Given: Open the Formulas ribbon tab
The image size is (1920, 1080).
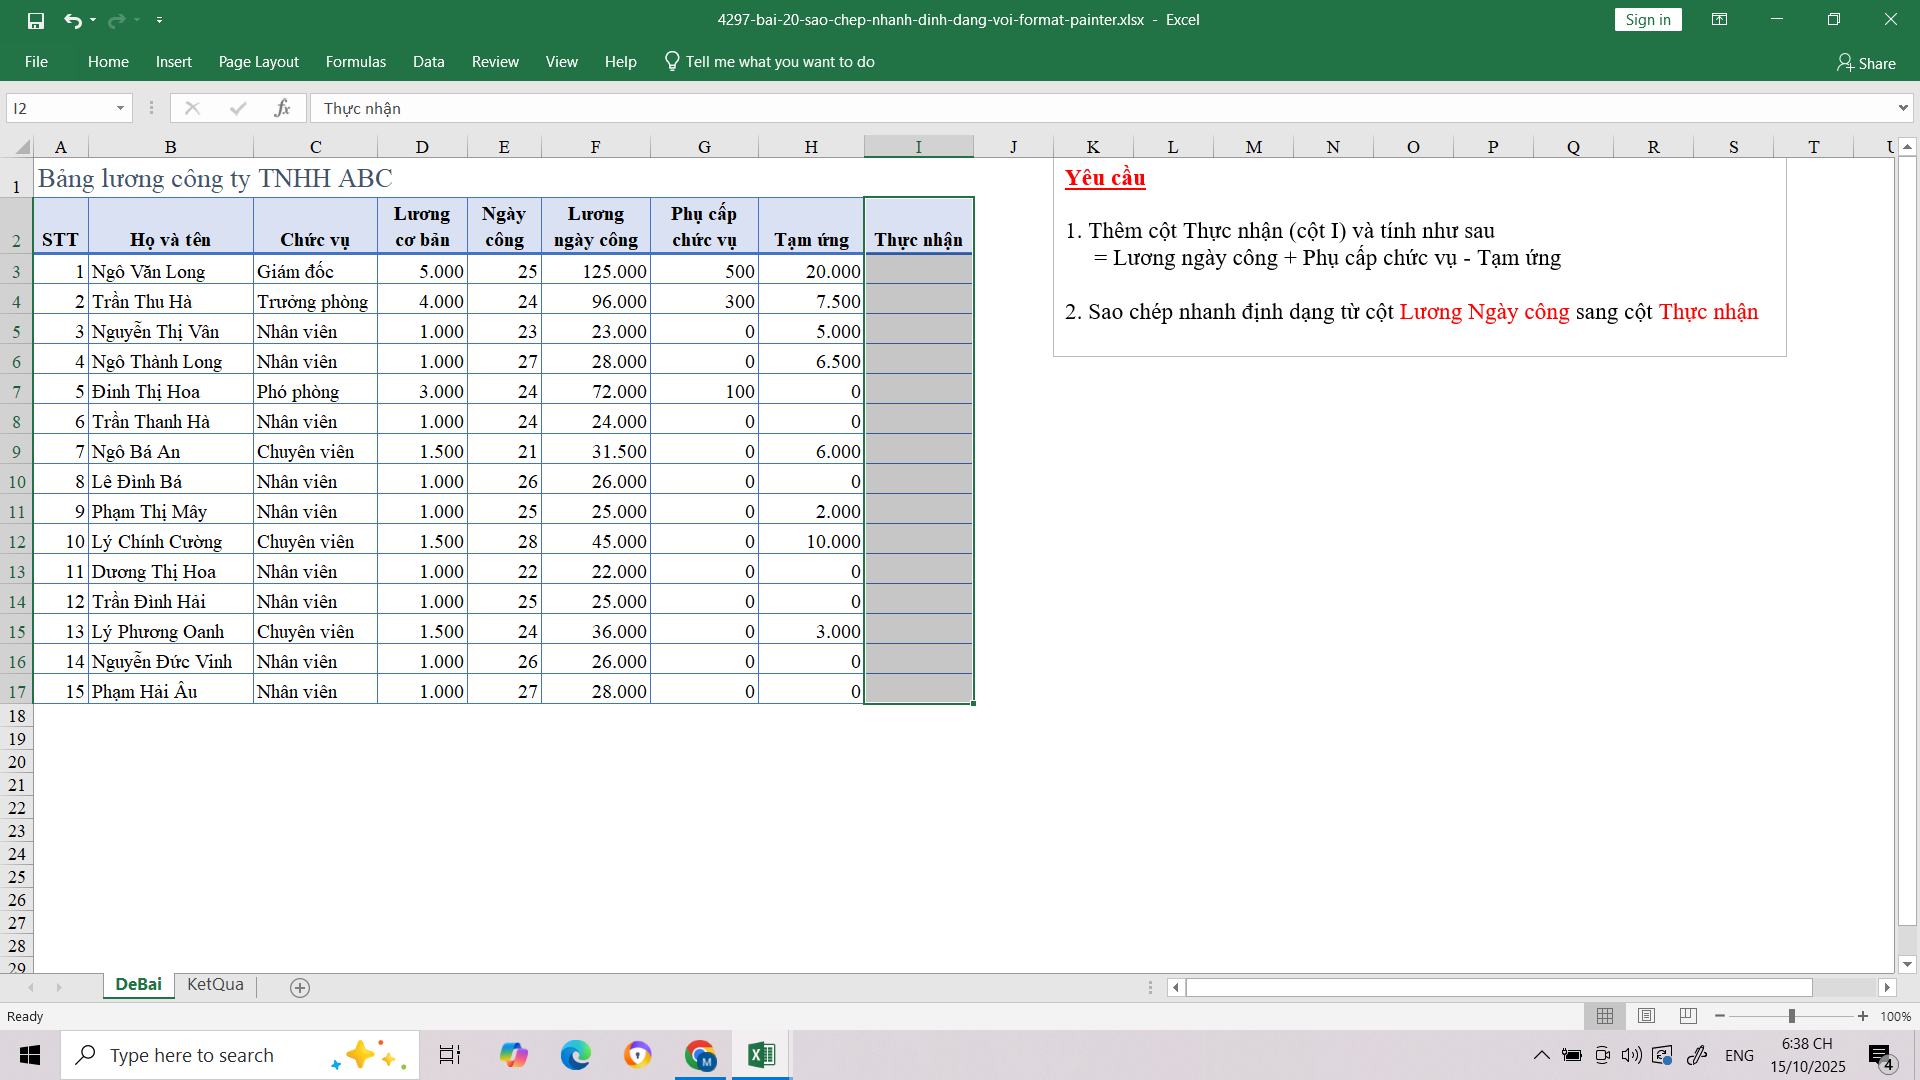Looking at the screenshot, I should 355,62.
